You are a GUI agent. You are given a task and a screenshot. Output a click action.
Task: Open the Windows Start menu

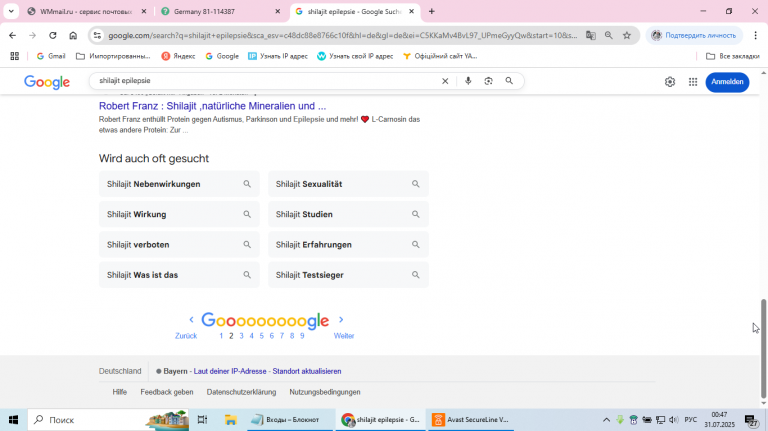[x=13, y=420]
